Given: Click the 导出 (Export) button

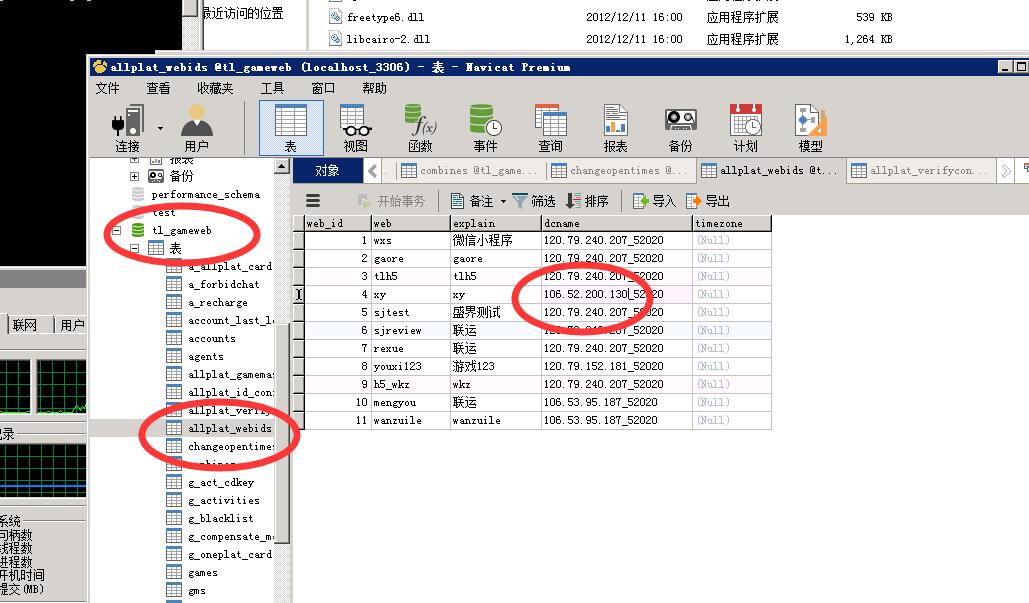Looking at the screenshot, I should tap(708, 201).
